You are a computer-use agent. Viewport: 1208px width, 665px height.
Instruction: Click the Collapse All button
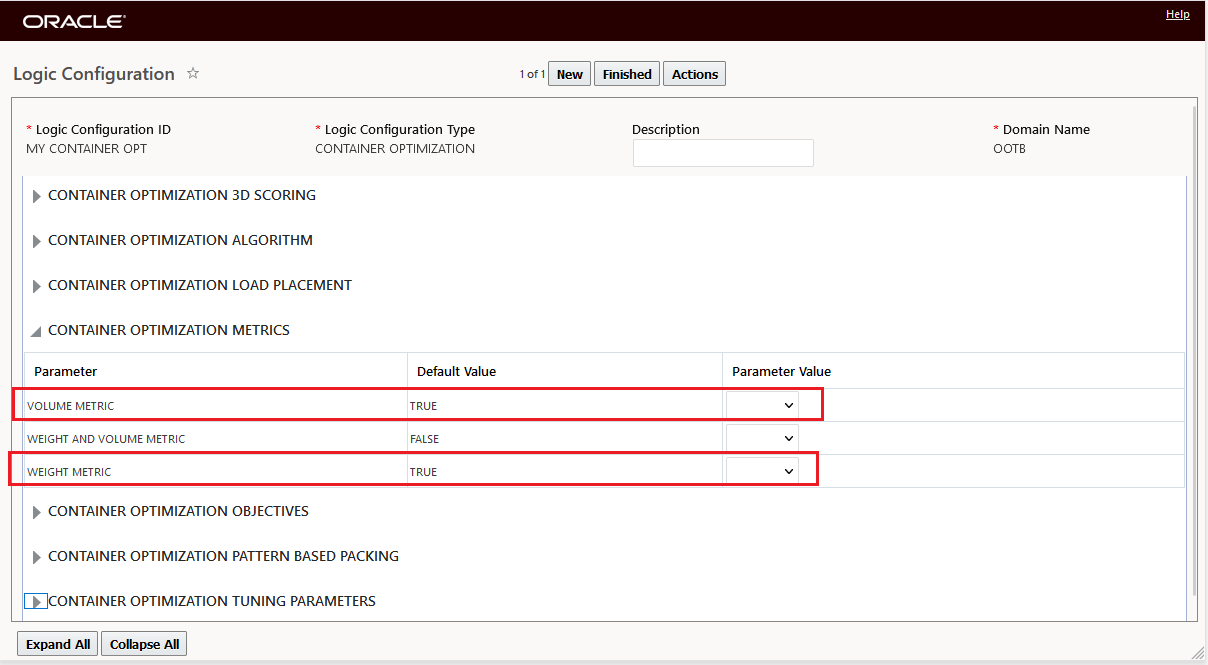point(146,644)
